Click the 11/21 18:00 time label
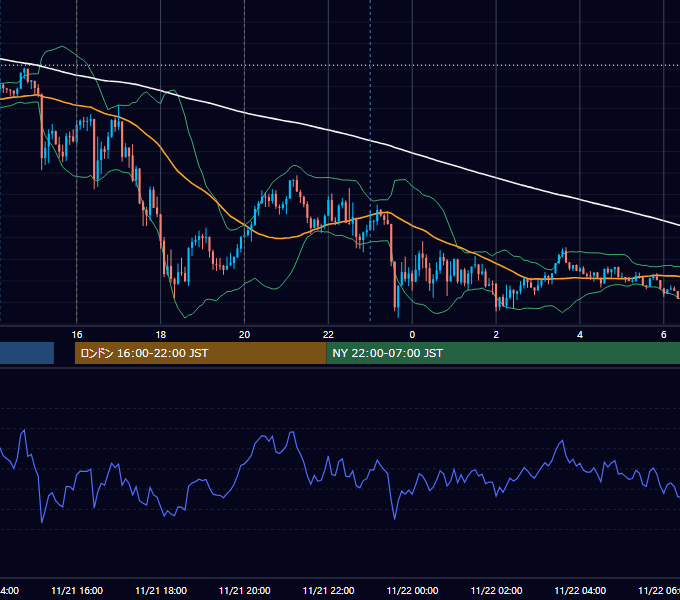This screenshot has height=600, width=680. coord(161,590)
